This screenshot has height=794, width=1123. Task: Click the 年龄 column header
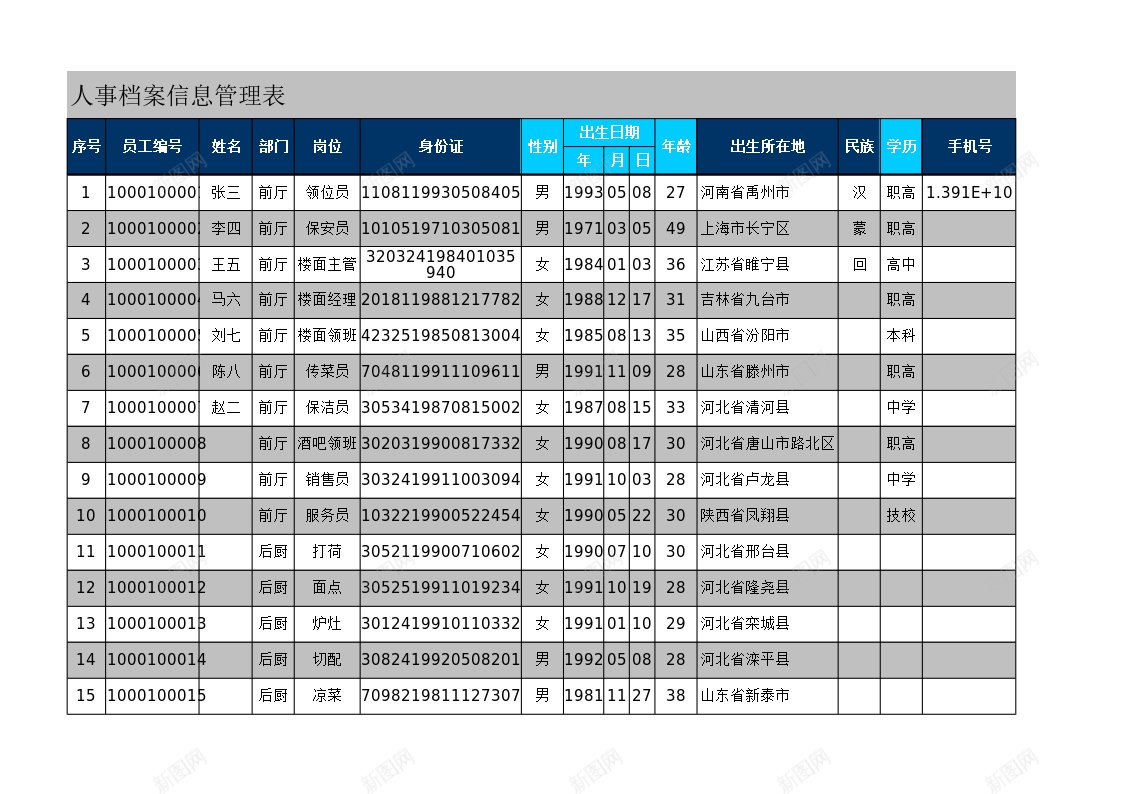(x=676, y=145)
